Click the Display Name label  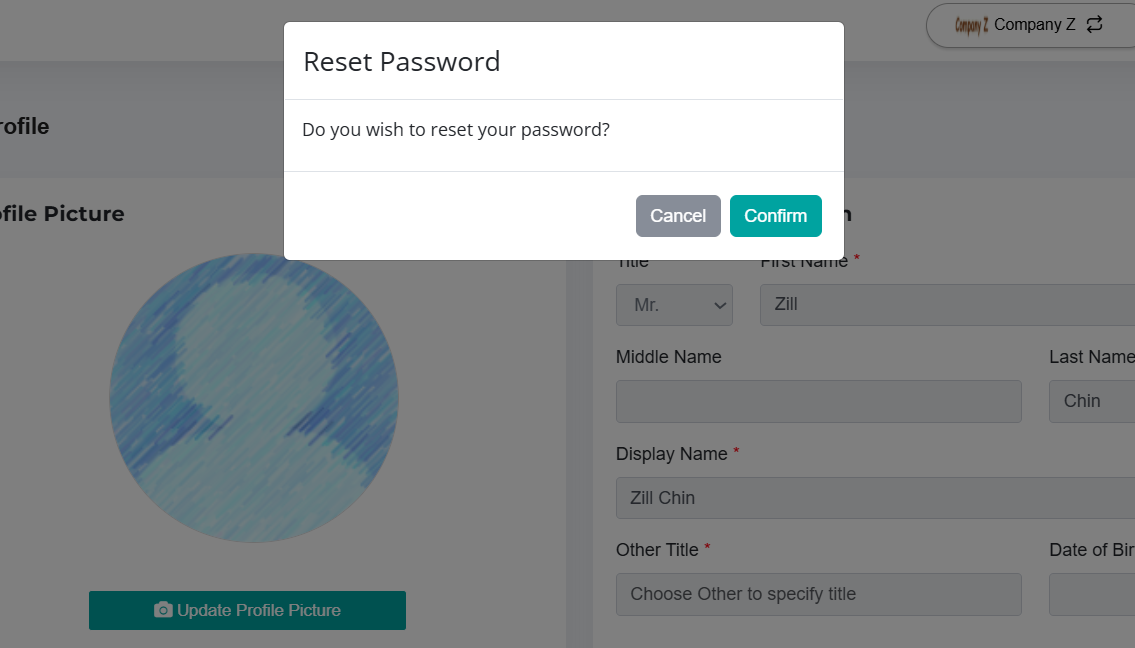(672, 454)
